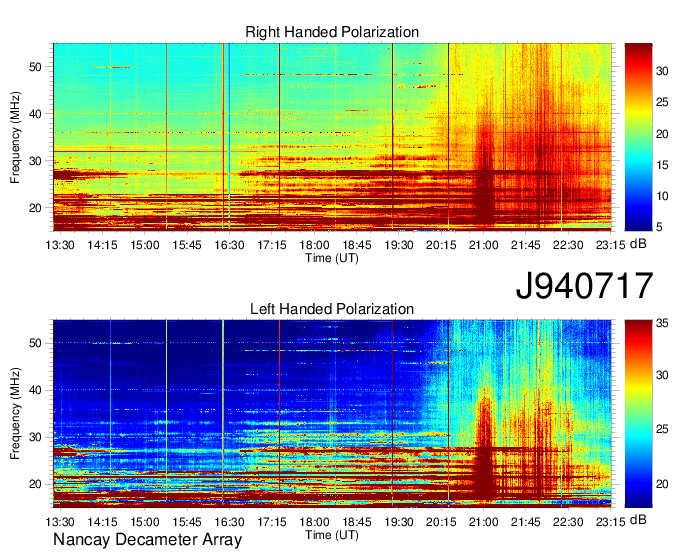680x552 pixels.
Task: Click the 35 value on Left Handed color bar
Action: coord(662,323)
